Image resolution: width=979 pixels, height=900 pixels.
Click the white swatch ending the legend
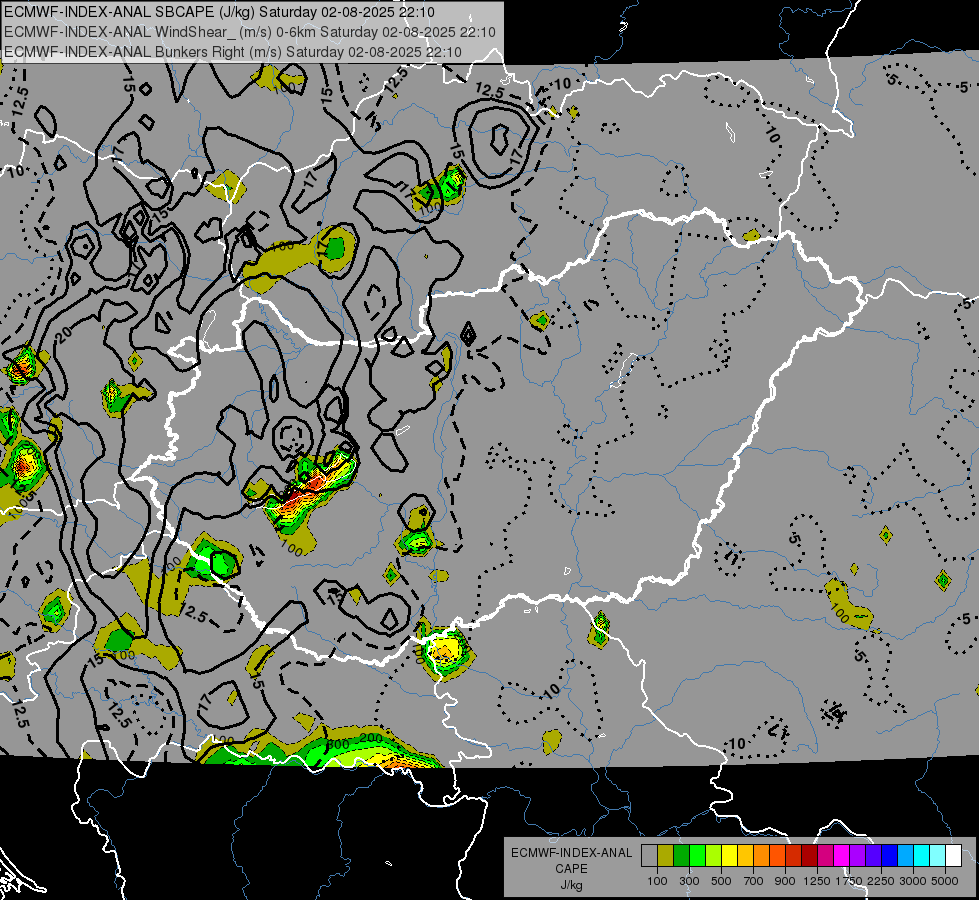tap(953, 855)
